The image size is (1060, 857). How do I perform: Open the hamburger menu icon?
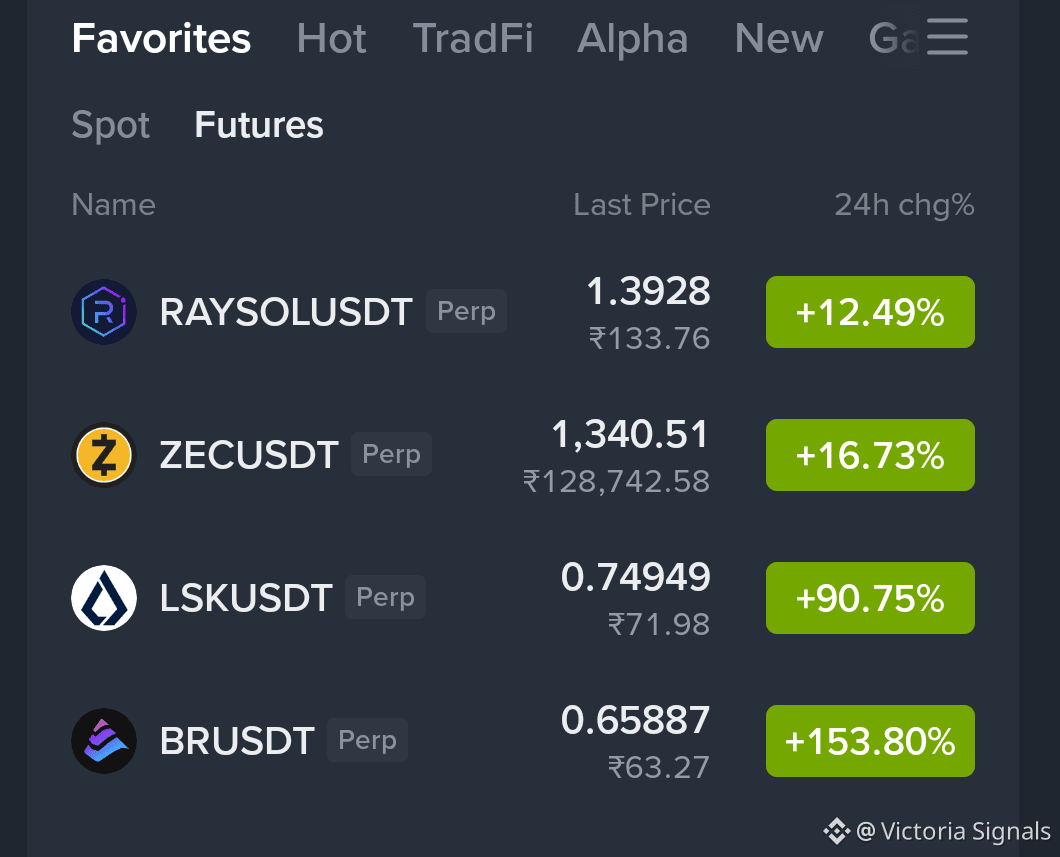947,36
